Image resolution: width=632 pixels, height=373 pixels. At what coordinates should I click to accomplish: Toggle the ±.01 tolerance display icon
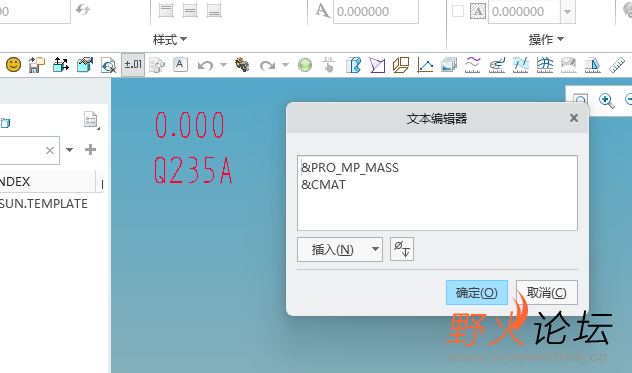(133, 65)
